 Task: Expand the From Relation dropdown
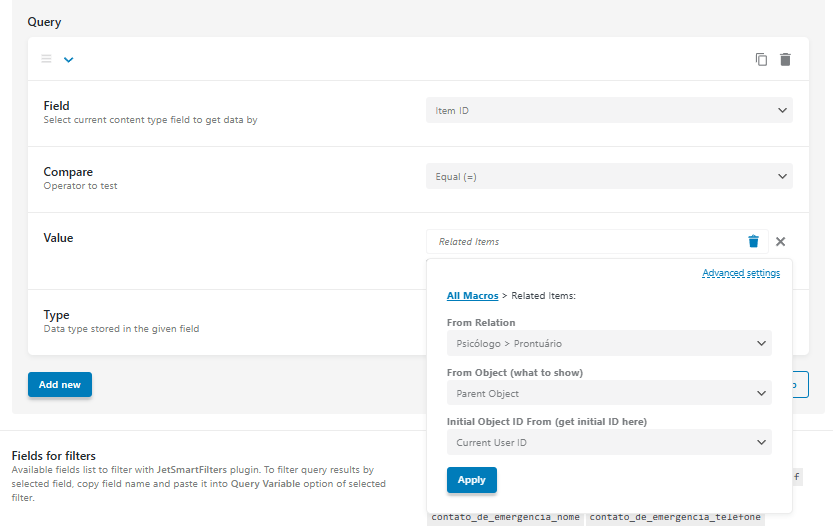pos(609,344)
